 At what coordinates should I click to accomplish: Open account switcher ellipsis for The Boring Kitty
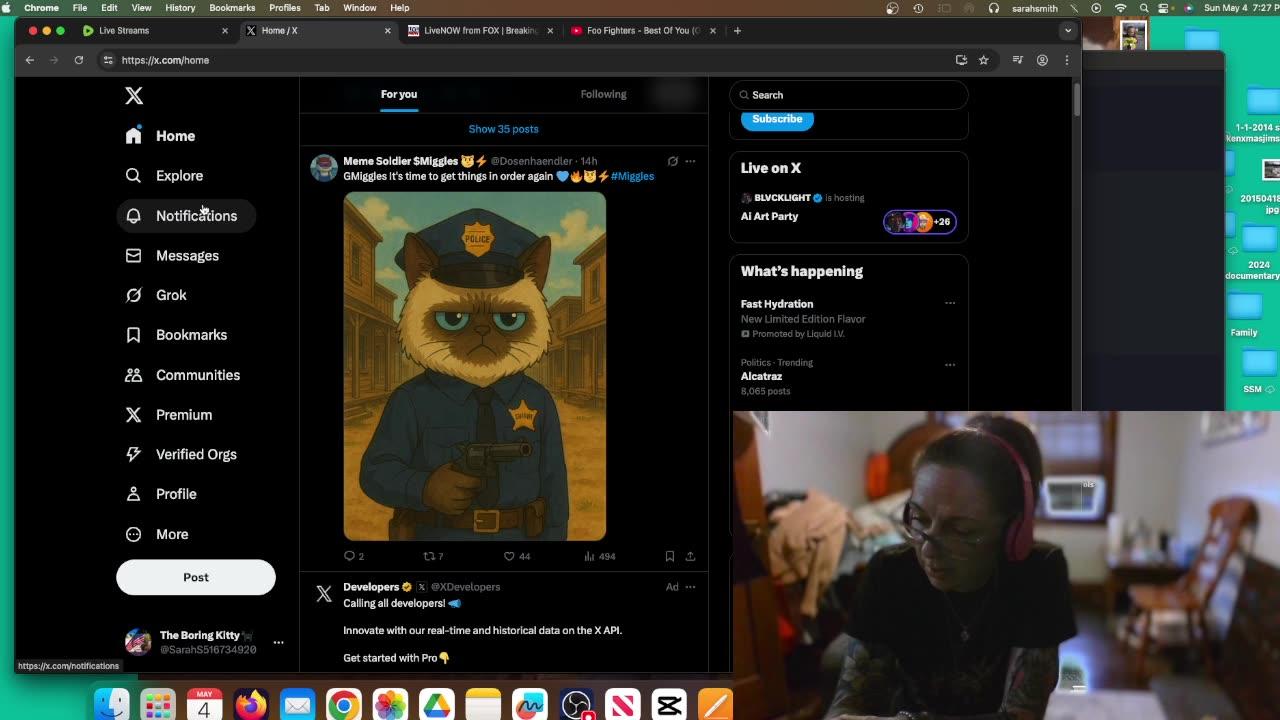click(278, 642)
